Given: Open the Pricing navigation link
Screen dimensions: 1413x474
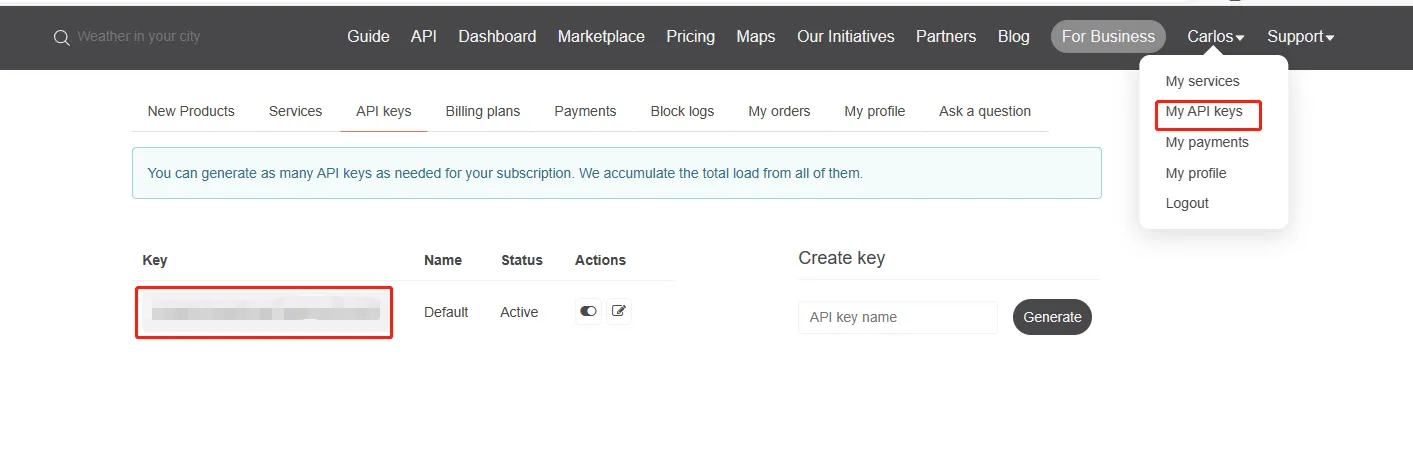Looking at the screenshot, I should coord(691,36).
